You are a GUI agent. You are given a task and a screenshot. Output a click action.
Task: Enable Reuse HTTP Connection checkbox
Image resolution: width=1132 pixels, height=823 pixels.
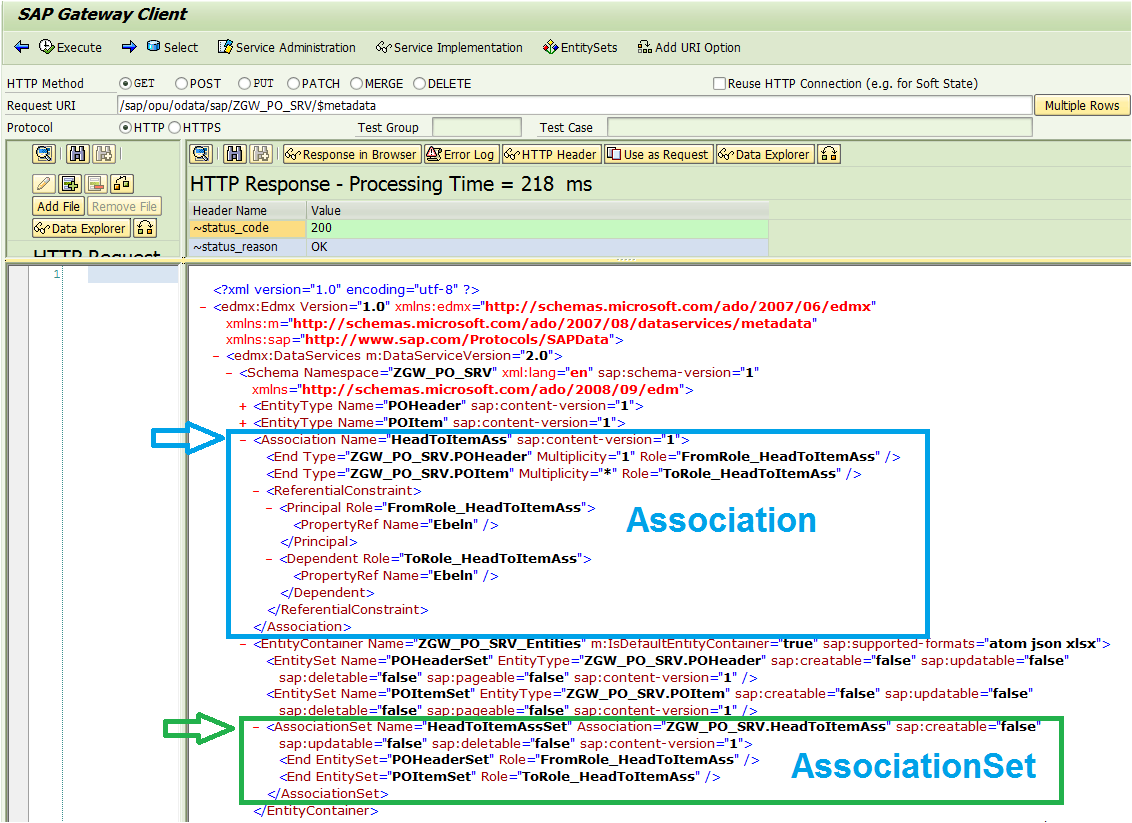pyautogui.click(x=719, y=84)
